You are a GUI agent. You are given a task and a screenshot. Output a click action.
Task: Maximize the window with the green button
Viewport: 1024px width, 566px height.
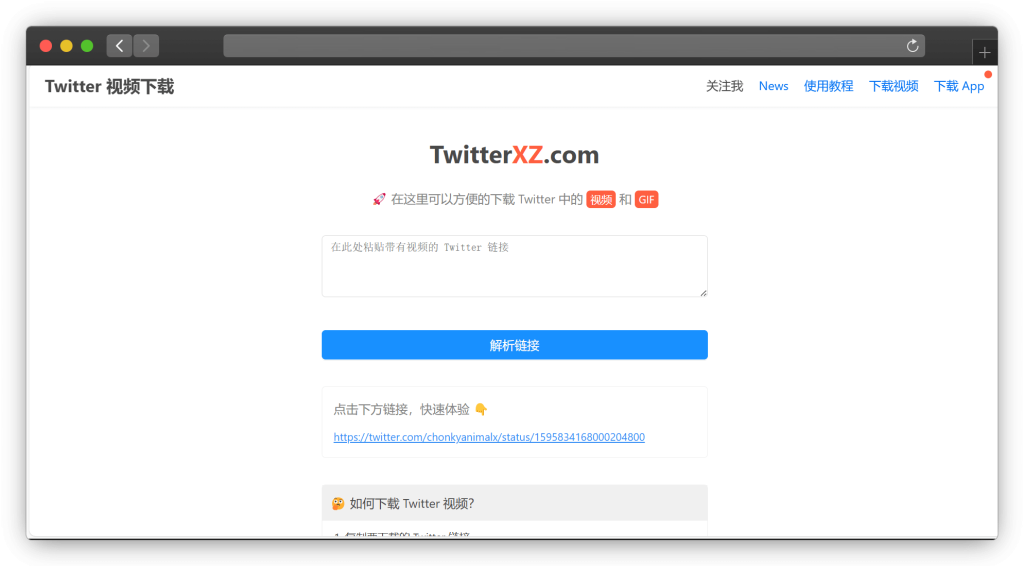coord(87,46)
